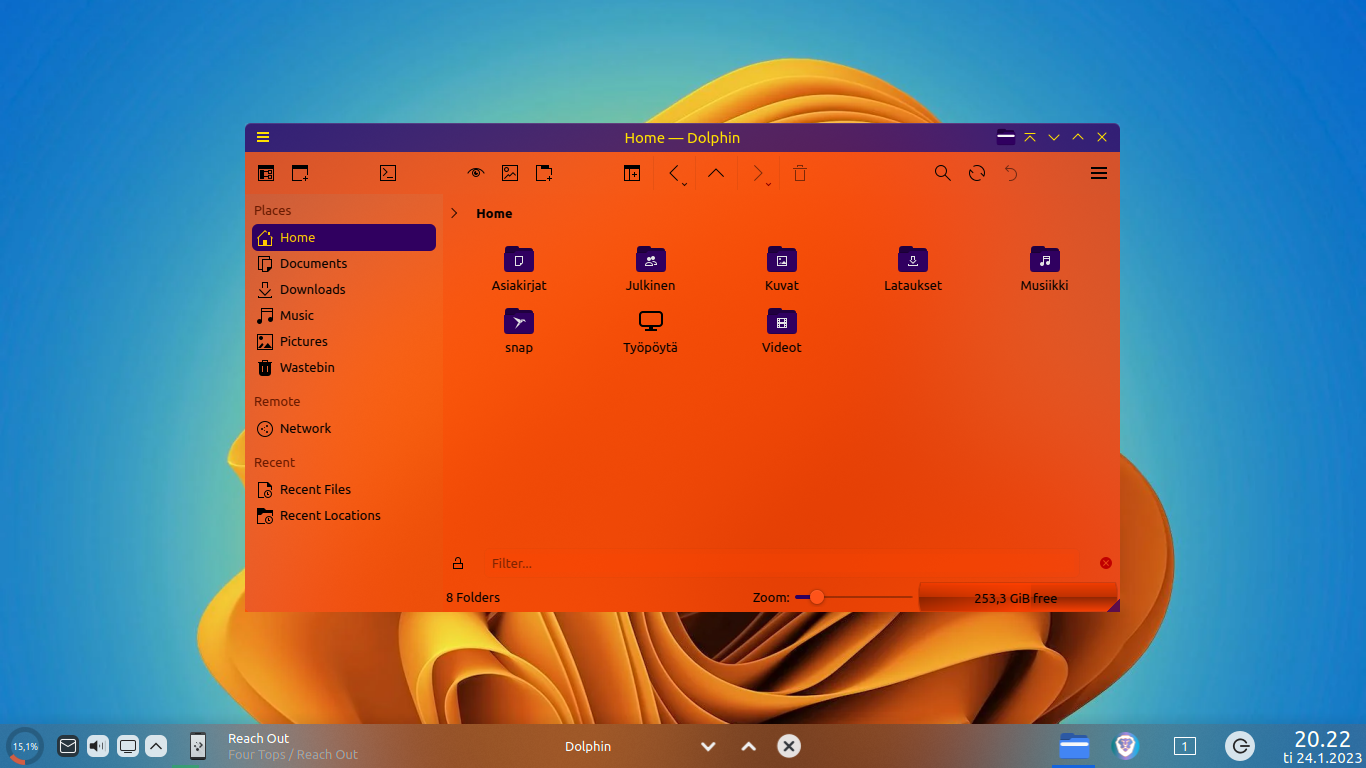Open the terminal panel icon in toolbar
The width and height of the screenshot is (1366, 768).
[388, 173]
